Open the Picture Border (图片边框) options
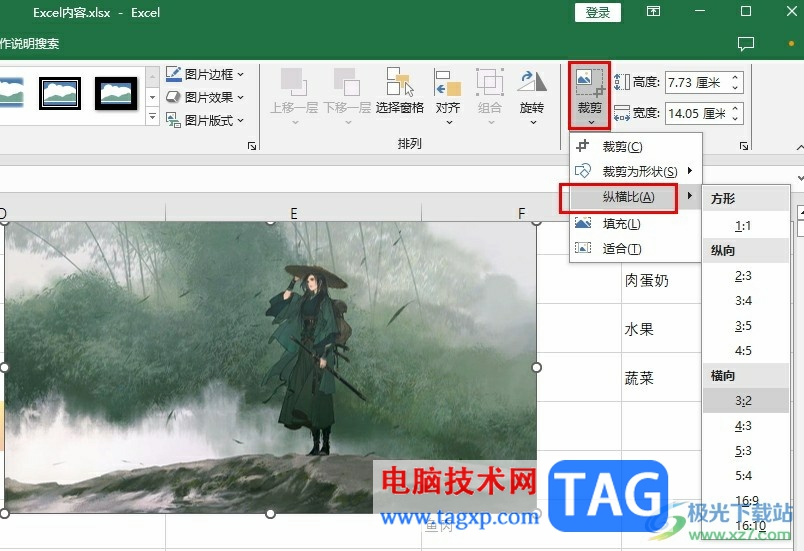The width and height of the screenshot is (804, 551). [x=204, y=74]
